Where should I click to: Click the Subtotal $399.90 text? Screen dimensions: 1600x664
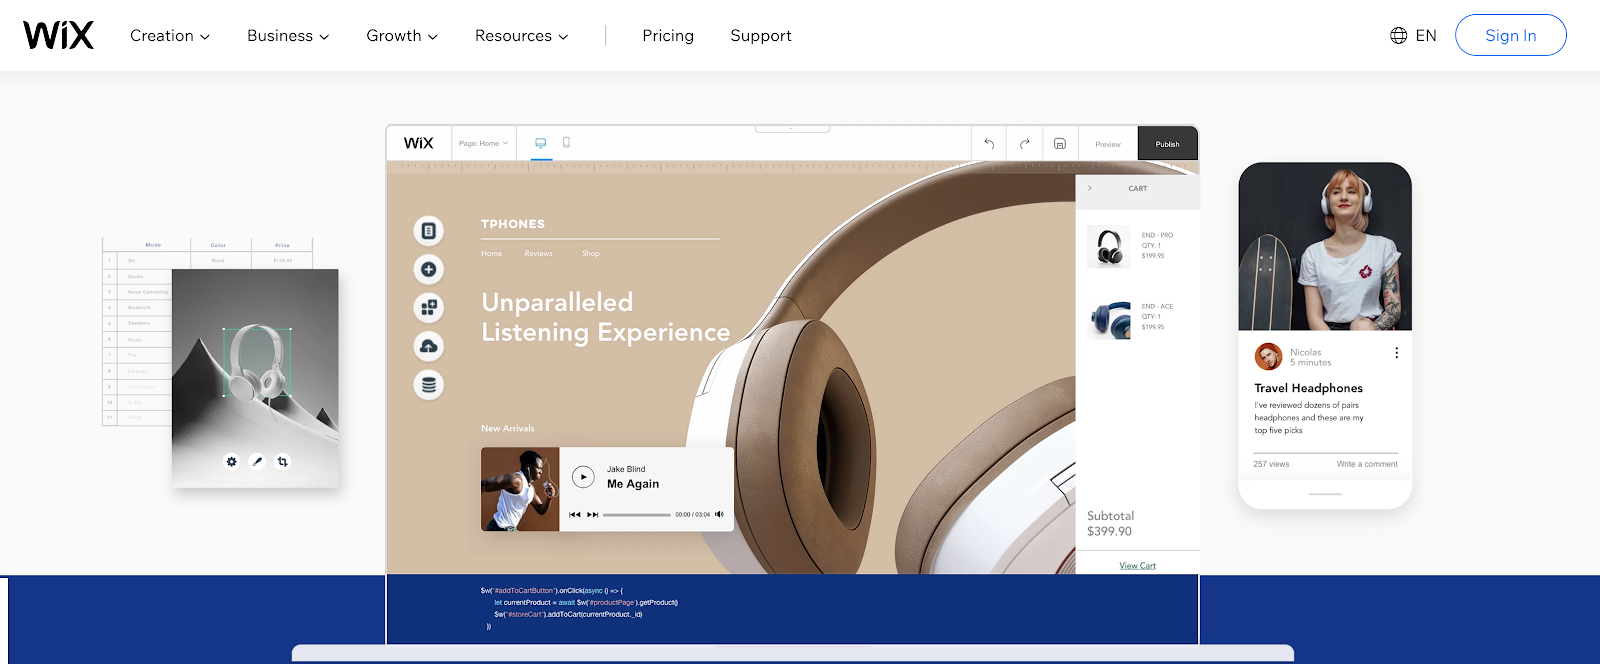(x=1110, y=524)
